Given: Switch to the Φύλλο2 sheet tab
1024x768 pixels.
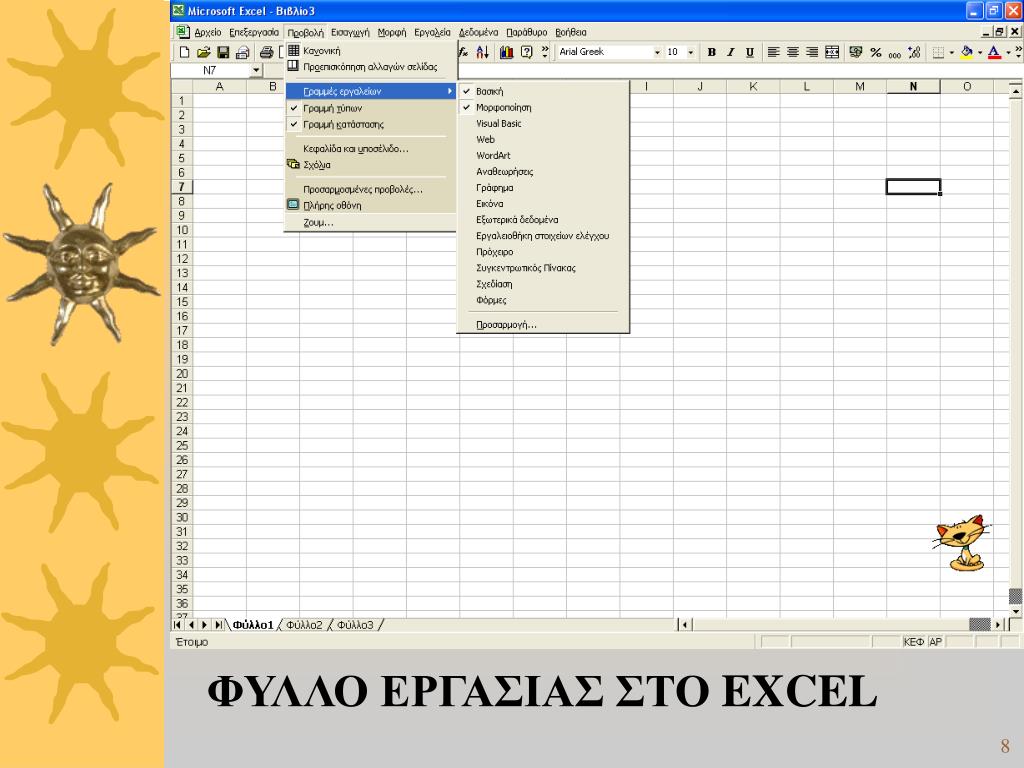Looking at the screenshot, I should coord(304,625).
